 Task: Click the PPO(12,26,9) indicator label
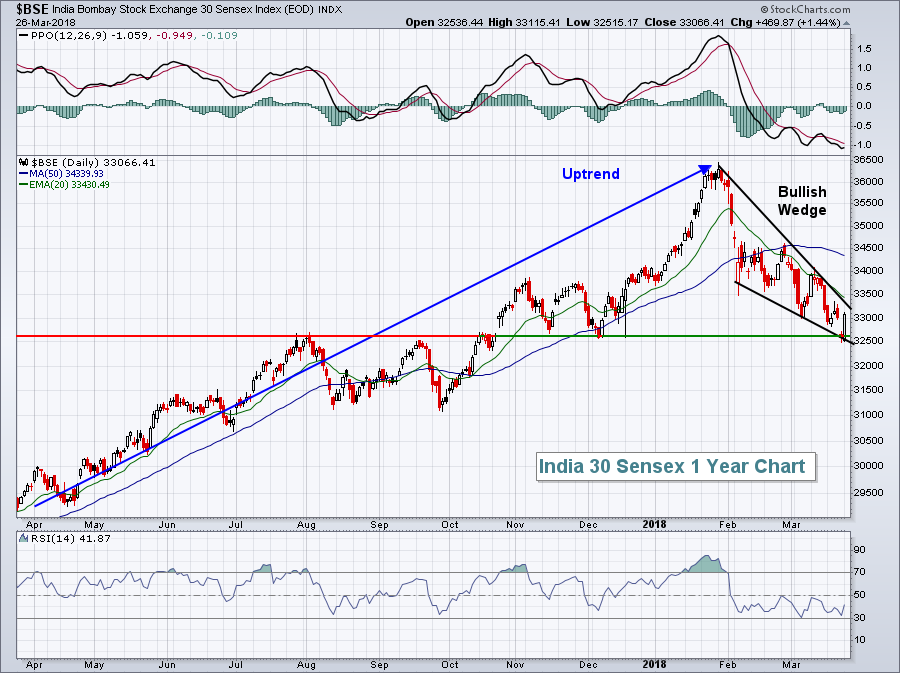coord(68,36)
